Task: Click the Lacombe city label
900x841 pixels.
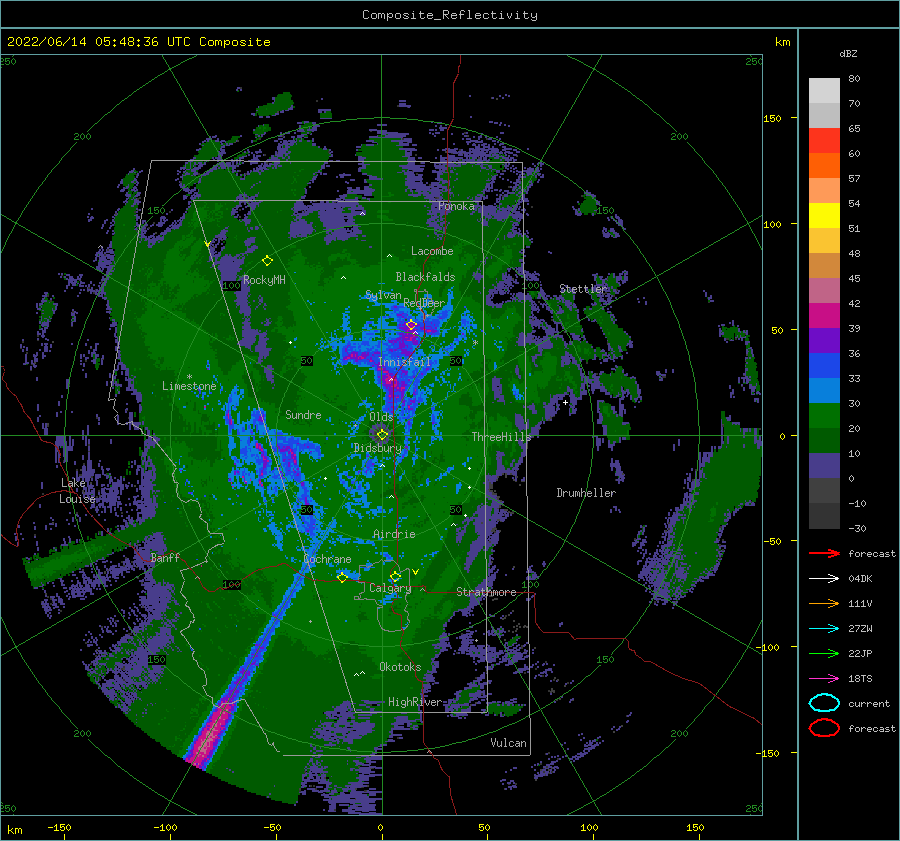Action: 432,251
